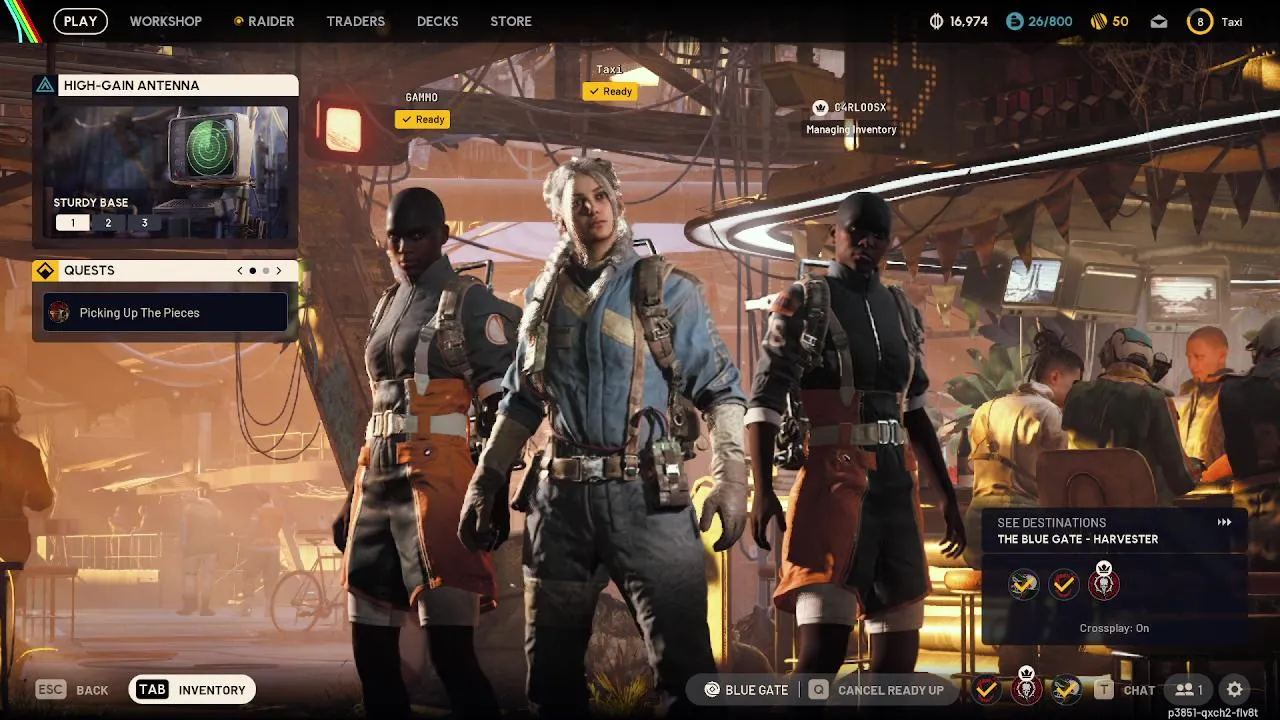Image resolution: width=1280 pixels, height=720 pixels.
Task: Click GAMMO's Ready status badge
Action: pos(422,119)
